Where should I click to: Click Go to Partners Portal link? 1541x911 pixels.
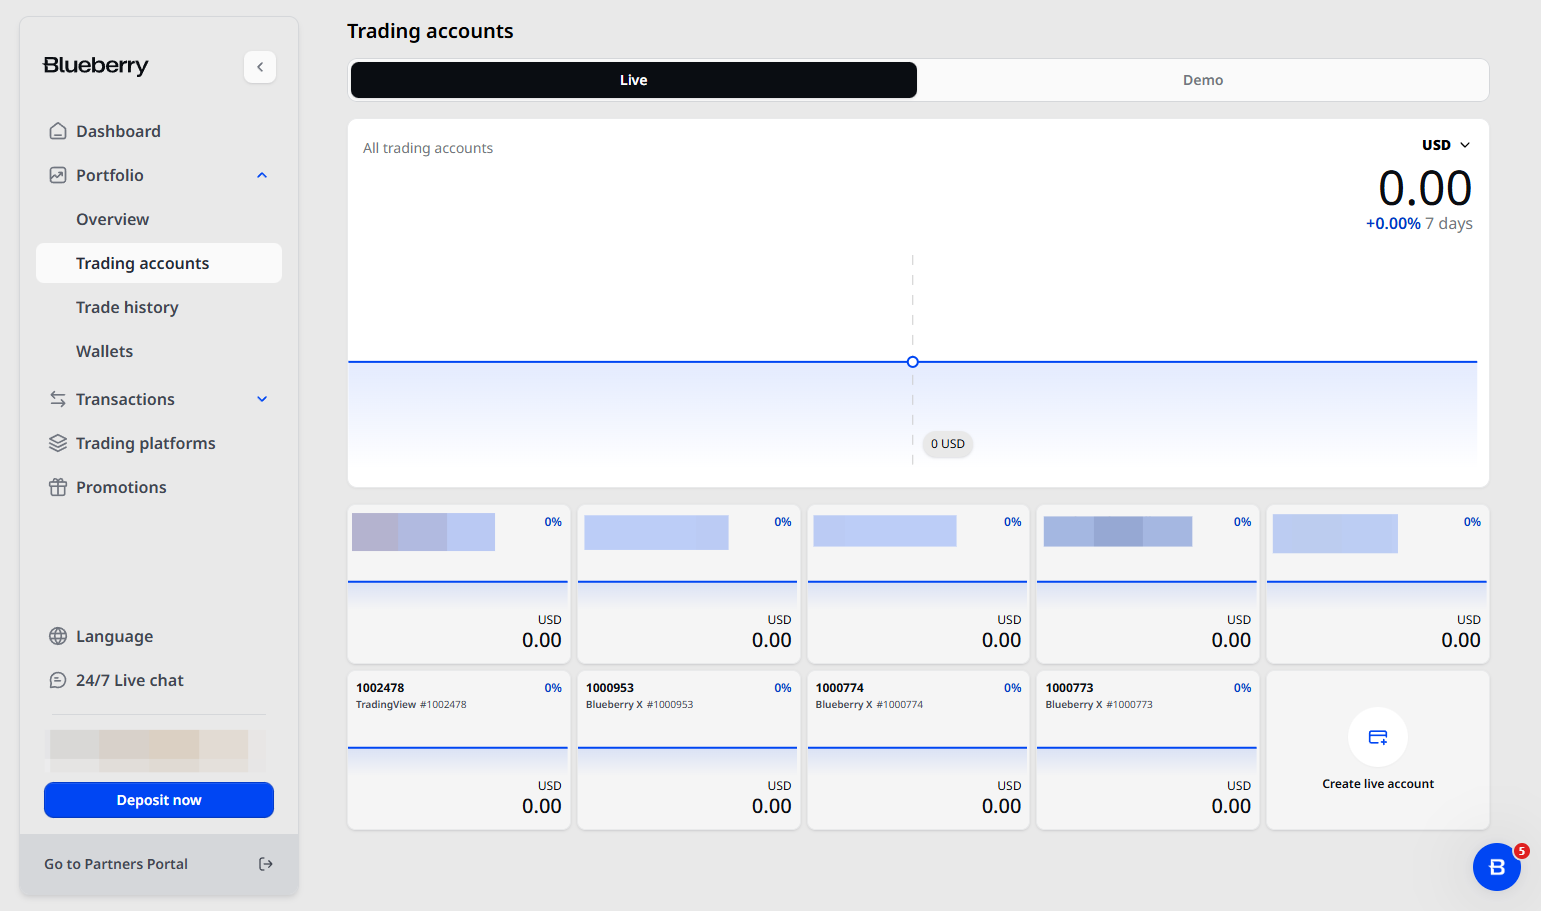[x=116, y=864]
